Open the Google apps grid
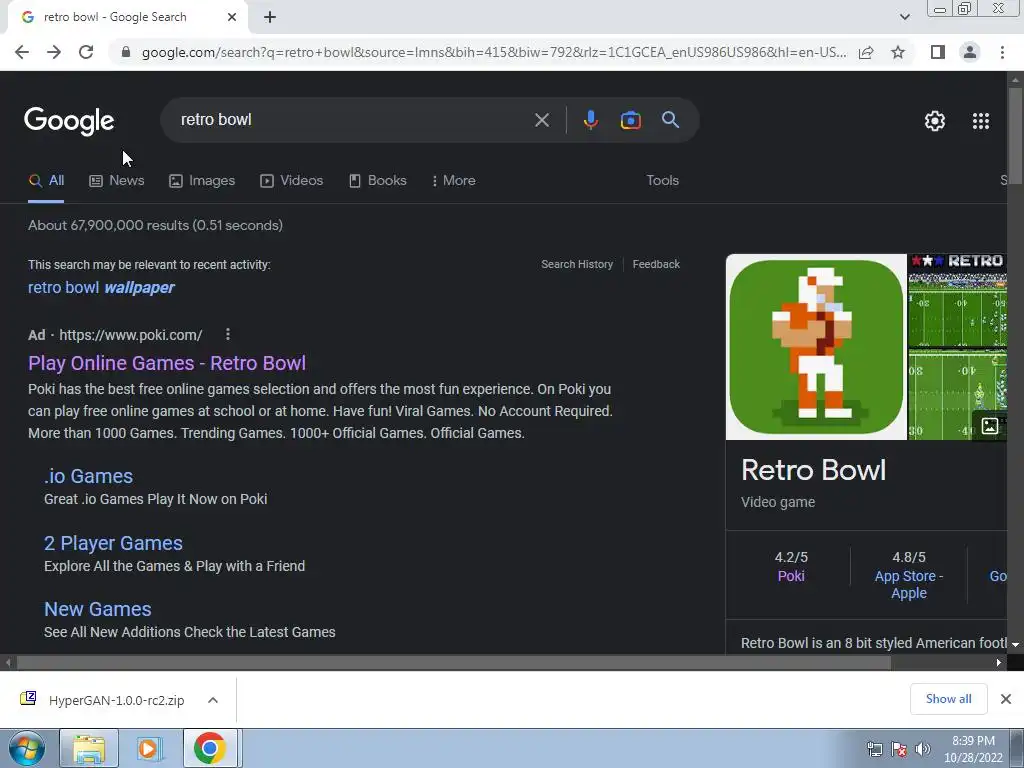1024x768 pixels. coord(981,121)
